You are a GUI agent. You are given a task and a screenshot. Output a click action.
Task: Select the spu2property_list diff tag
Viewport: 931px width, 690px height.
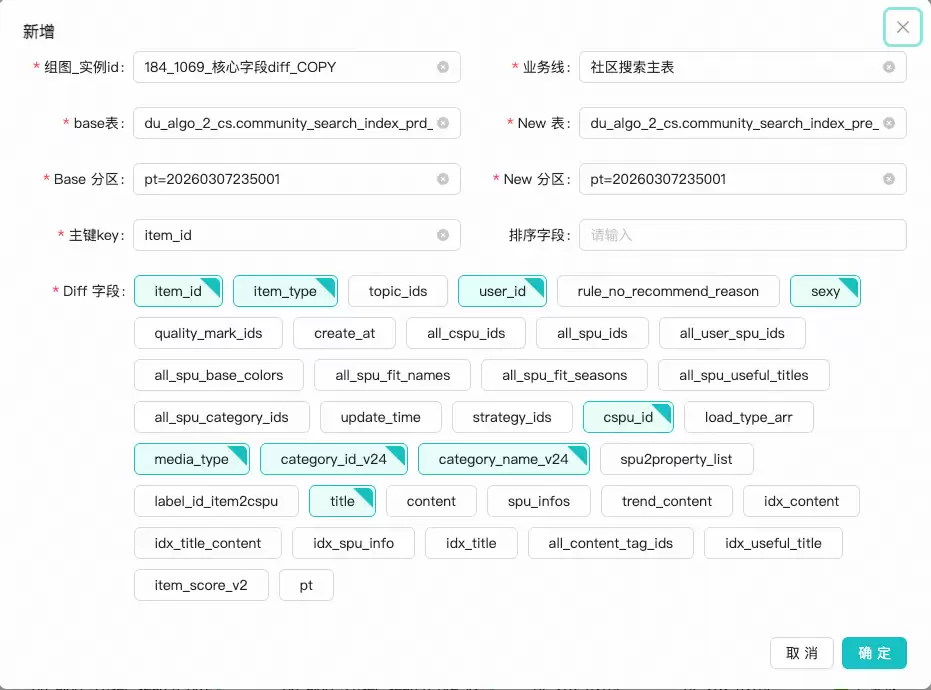676,459
